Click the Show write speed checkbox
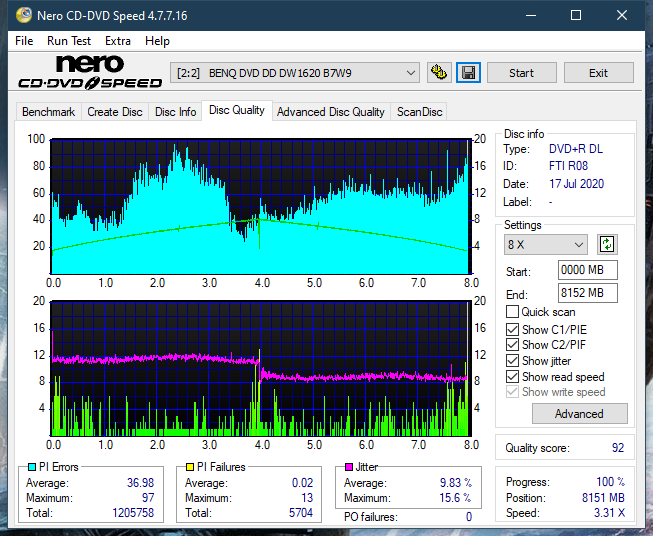The width and height of the screenshot is (653, 536). pyautogui.click(x=512, y=392)
